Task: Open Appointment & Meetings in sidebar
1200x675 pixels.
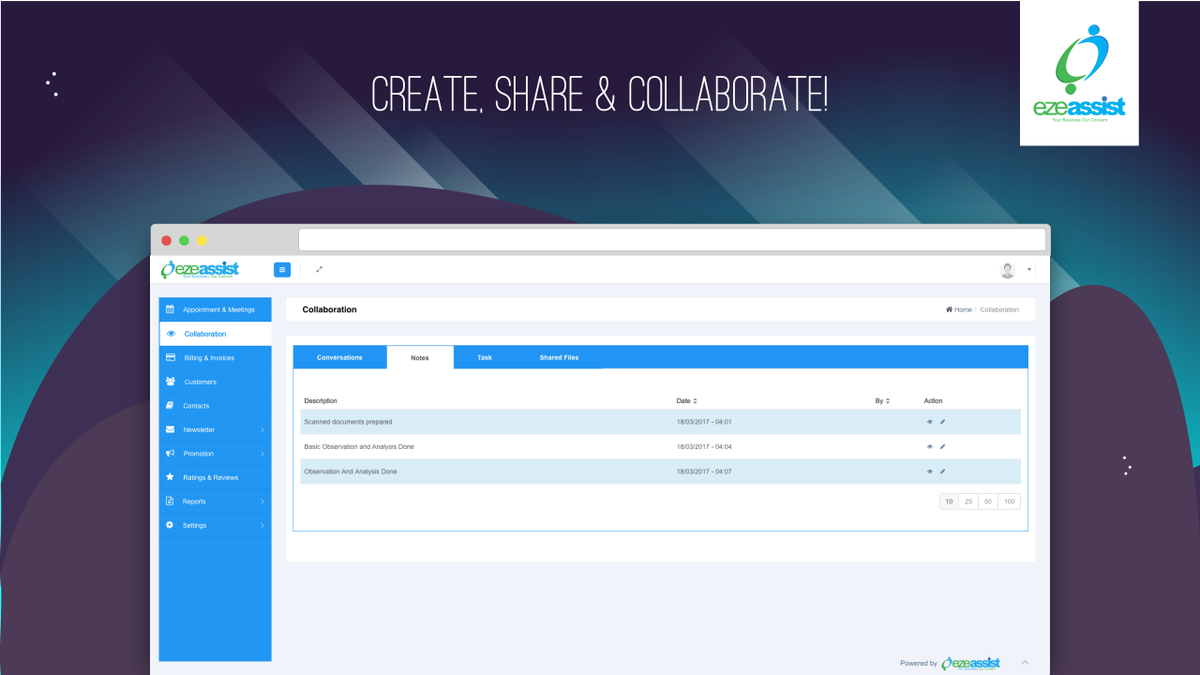Action: point(215,310)
